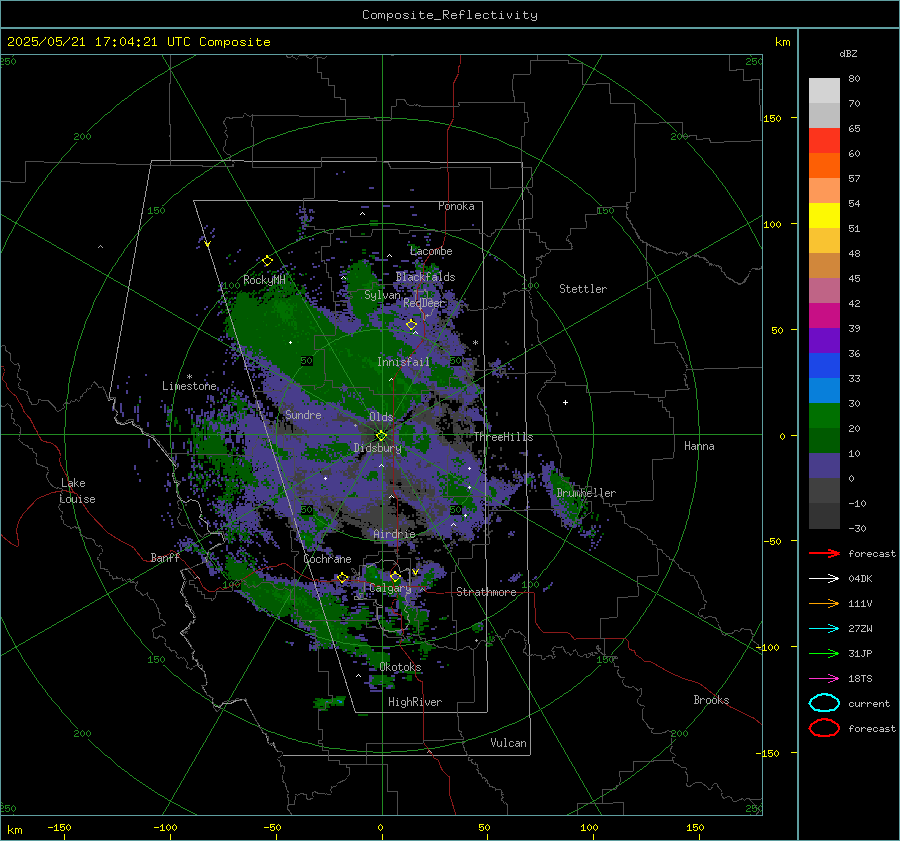Screen dimensions: 900x841
Task: Click the Sundre town label
Action: coord(303,415)
